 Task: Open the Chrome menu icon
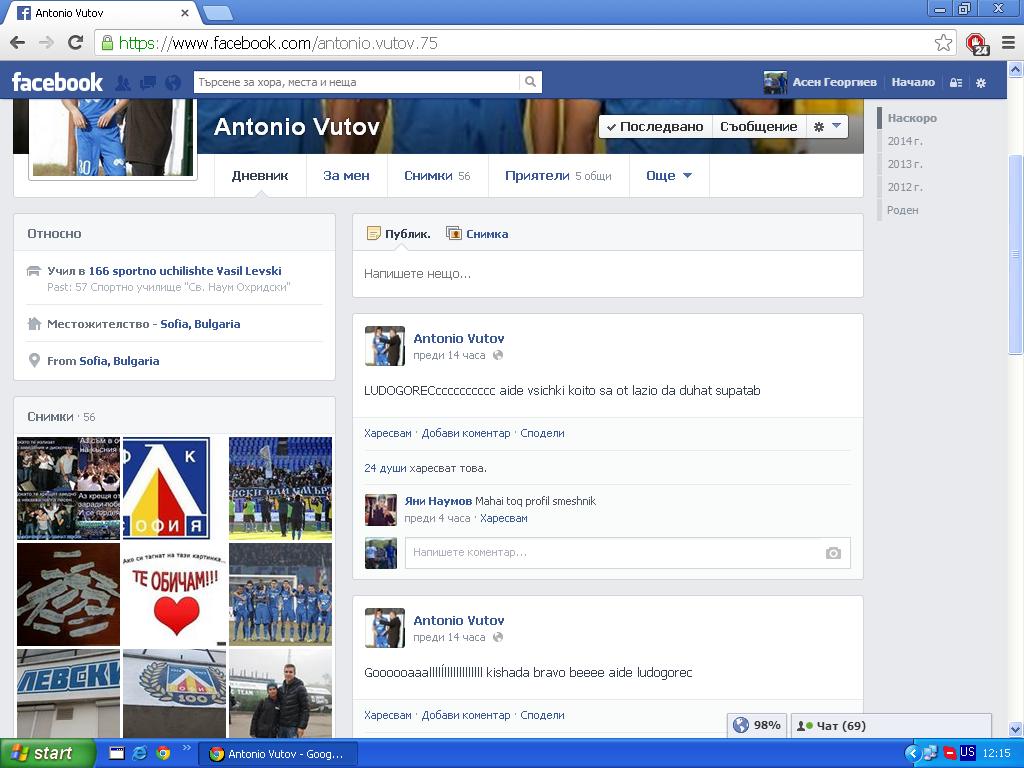pos(1008,43)
